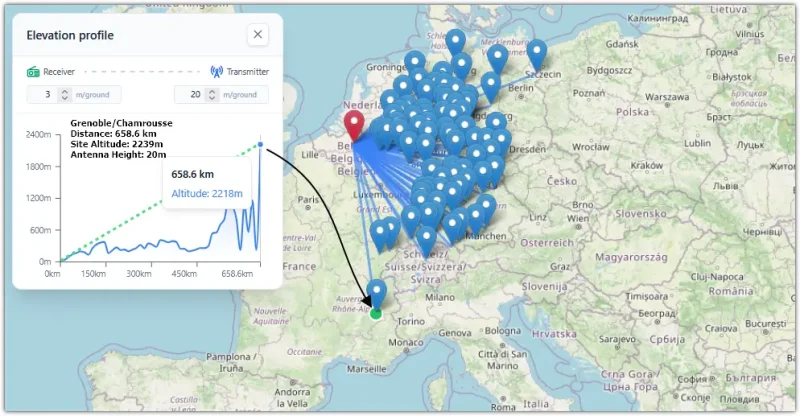This screenshot has height=416, width=800.
Task: Select the marker left of Dresden label
Action: click(x=502, y=142)
